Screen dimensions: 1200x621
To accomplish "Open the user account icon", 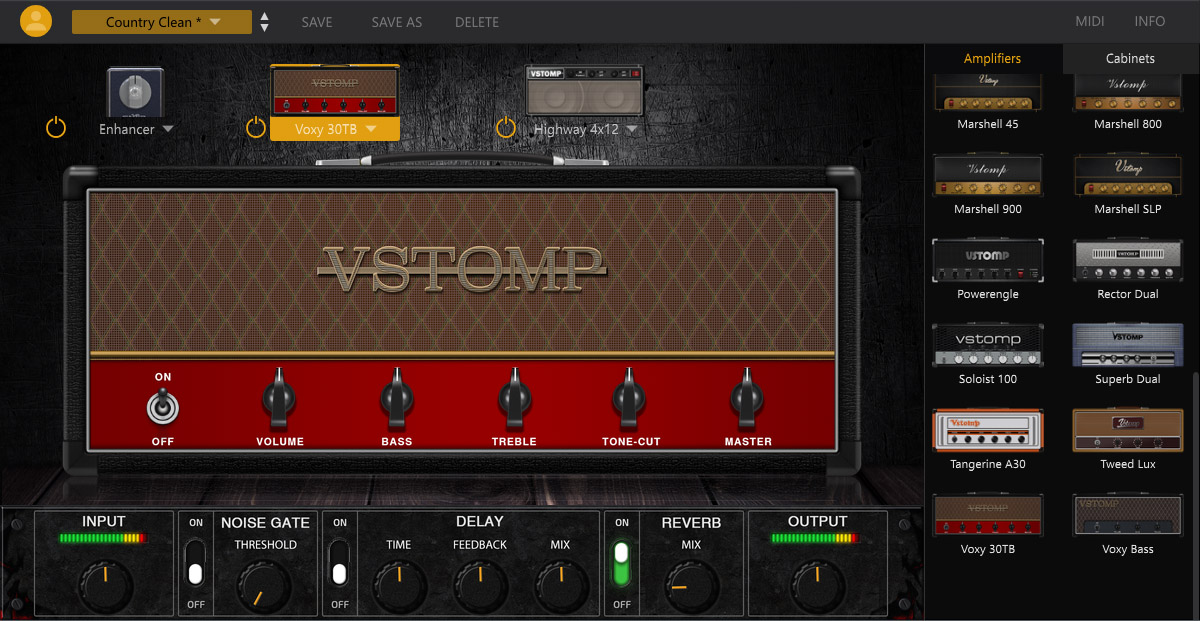I will coord(36,20).
